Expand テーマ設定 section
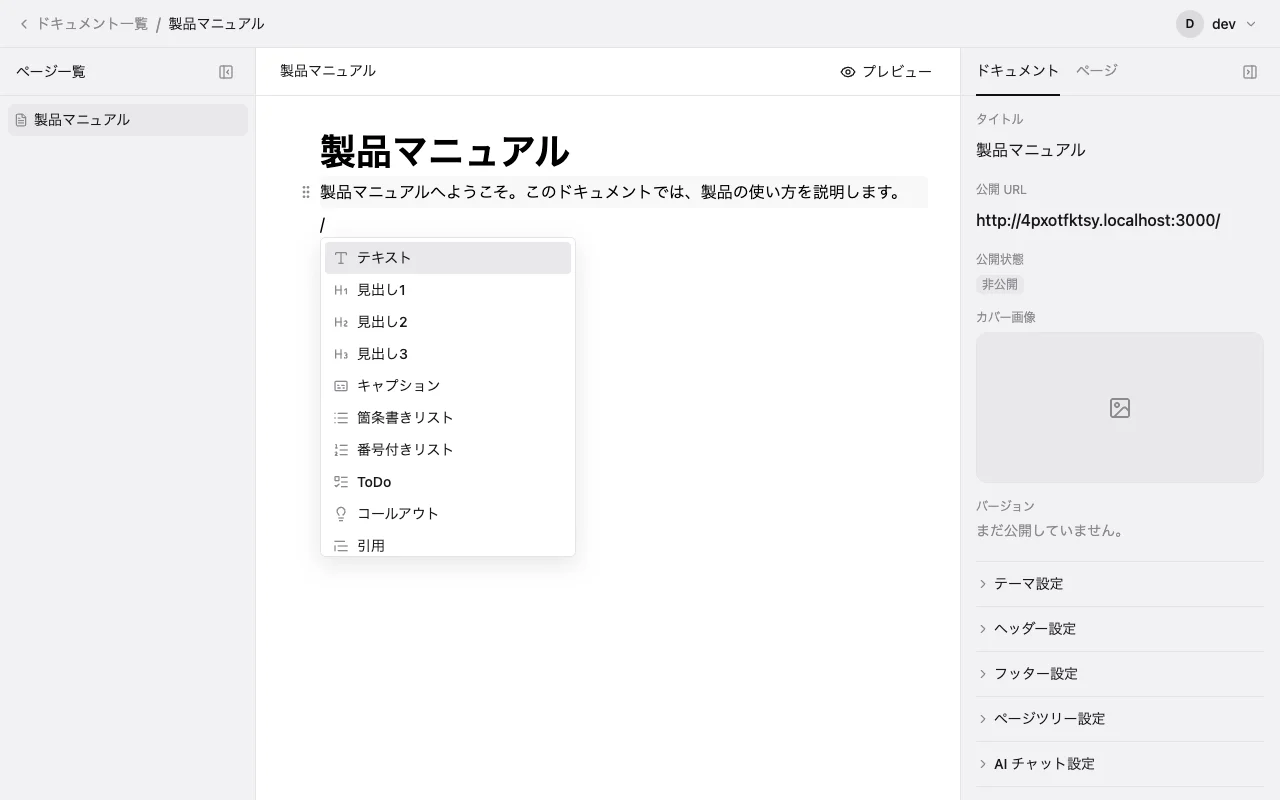The height and width of the screenshot is (800, 1280). [x=1120, y=584]
